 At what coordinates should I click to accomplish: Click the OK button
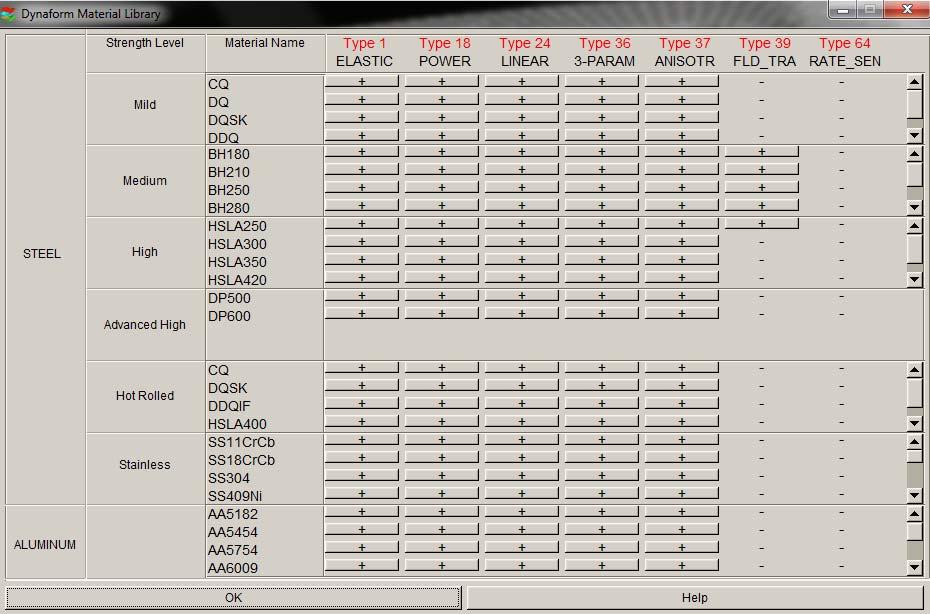point(233,597)
